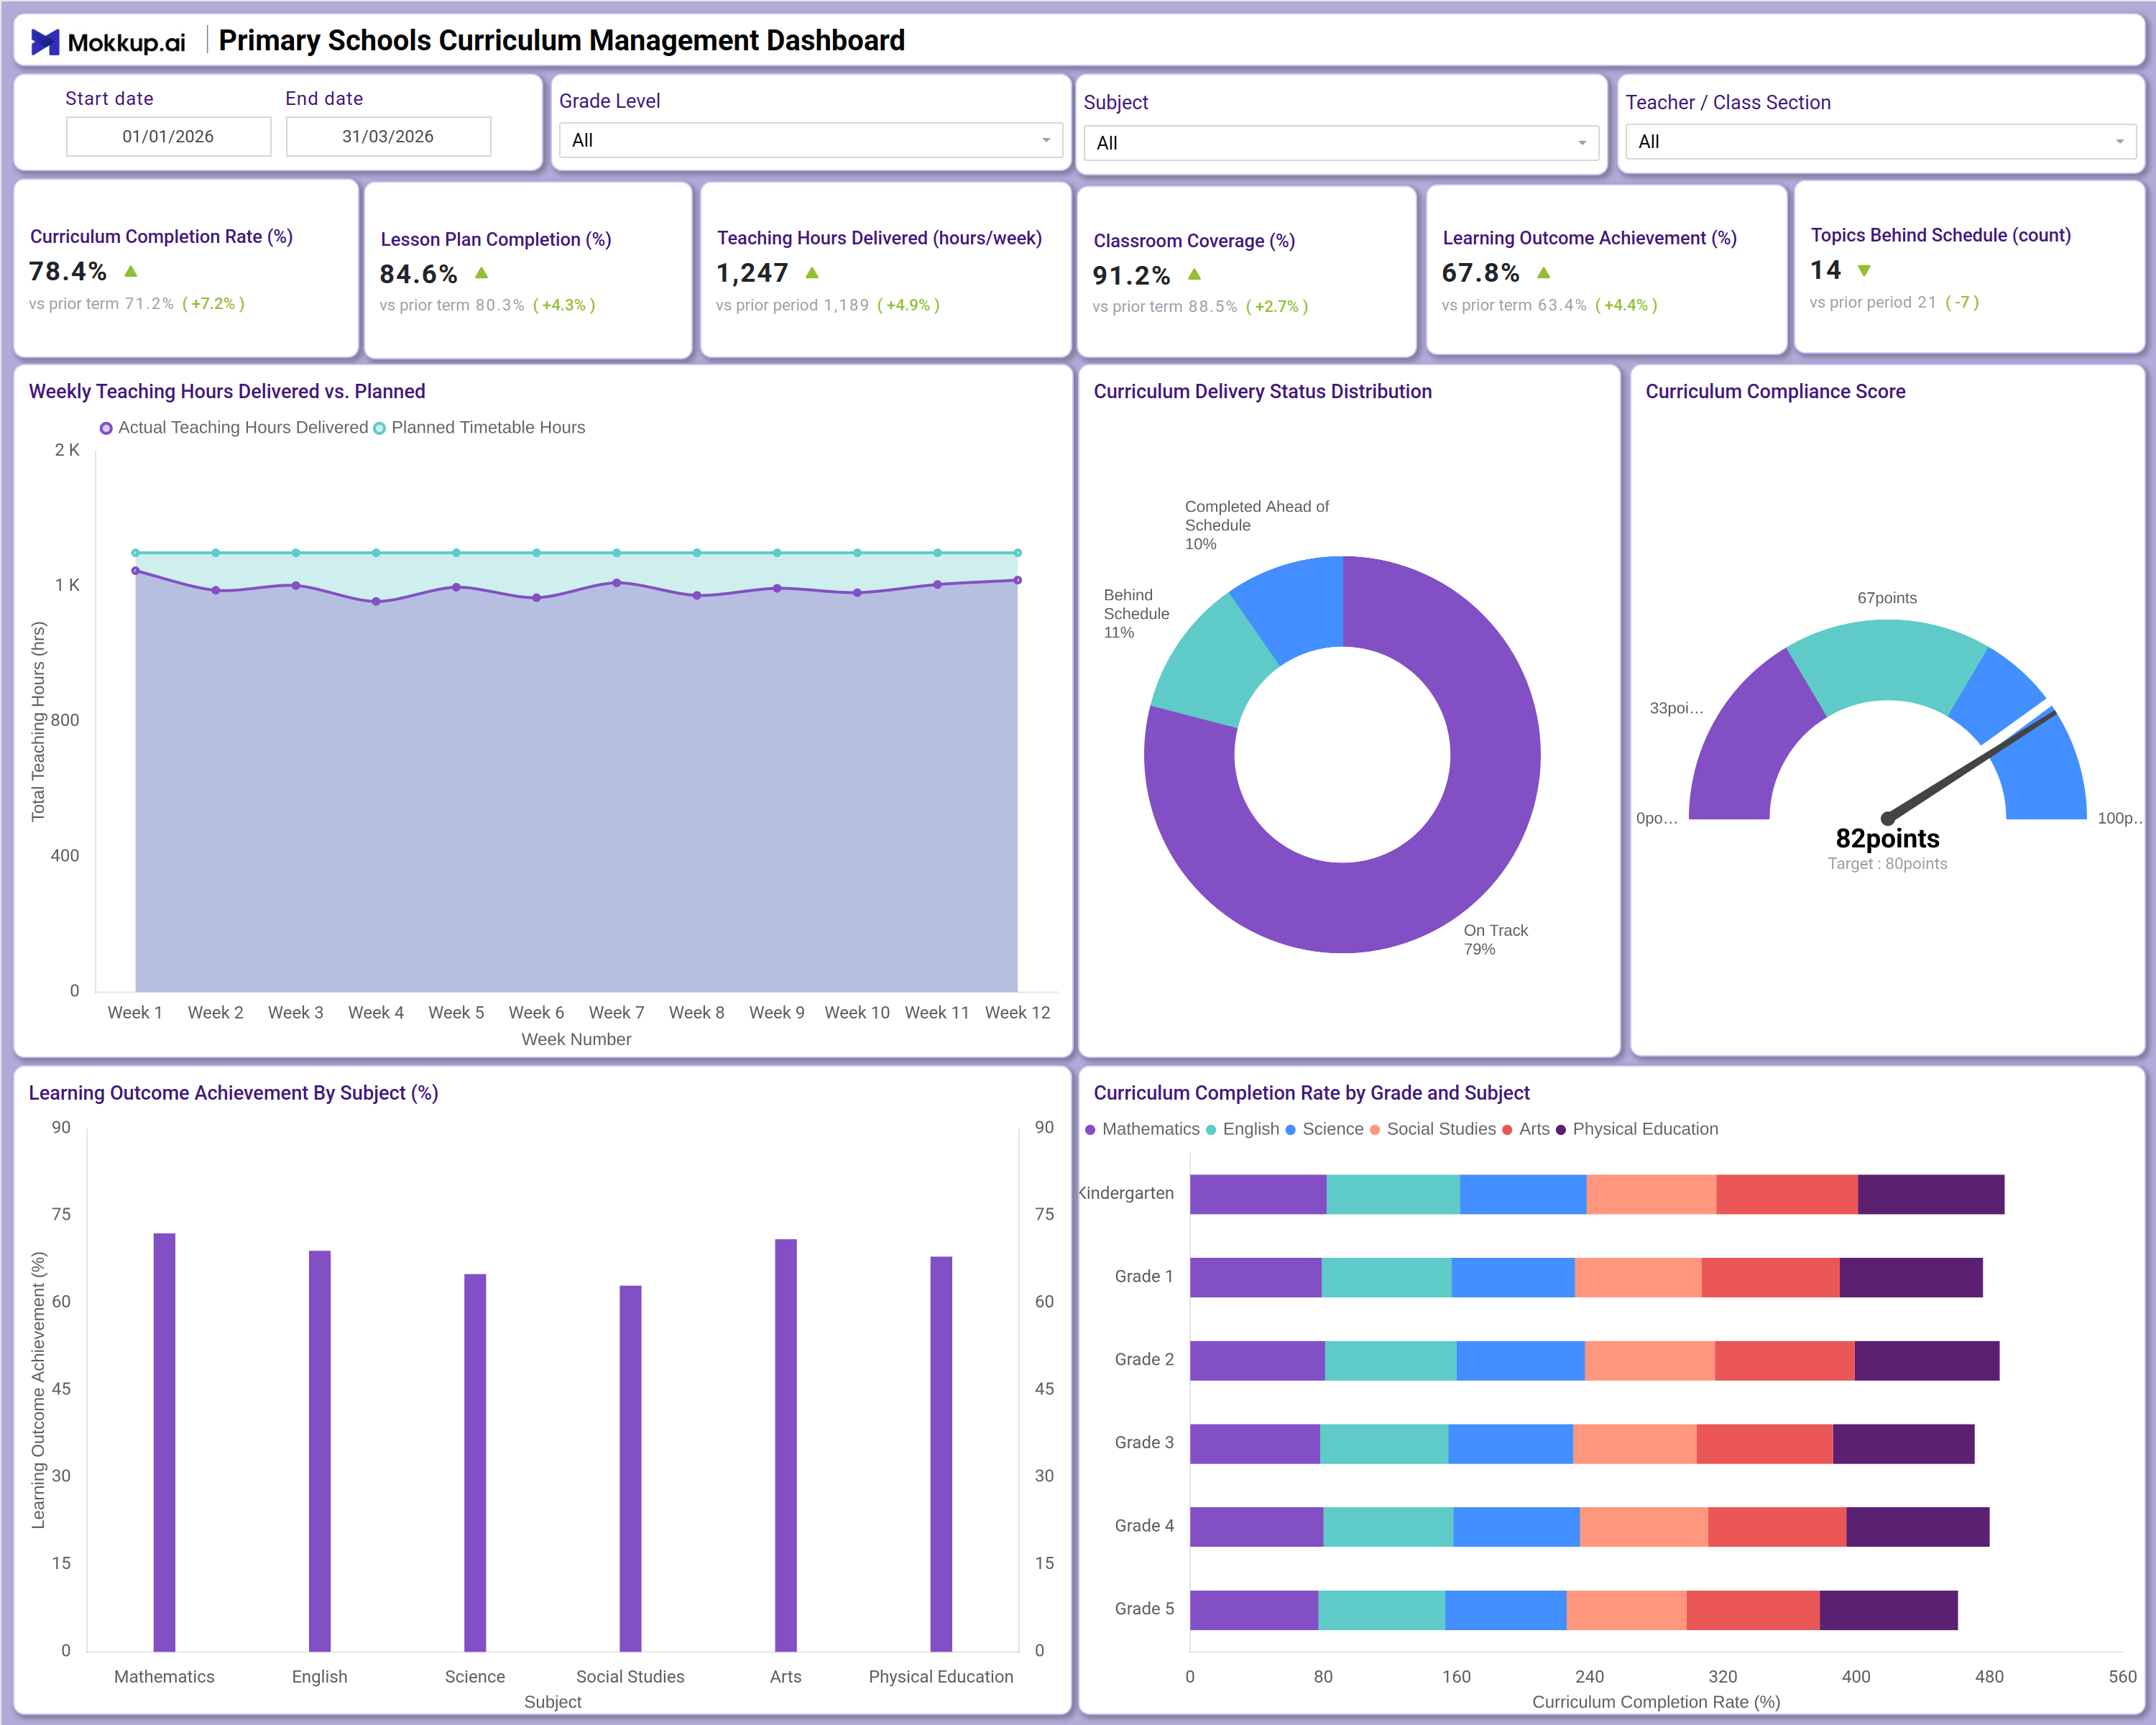
Task: Click the Start date field 01/01/2026
Action: [168, 136]
